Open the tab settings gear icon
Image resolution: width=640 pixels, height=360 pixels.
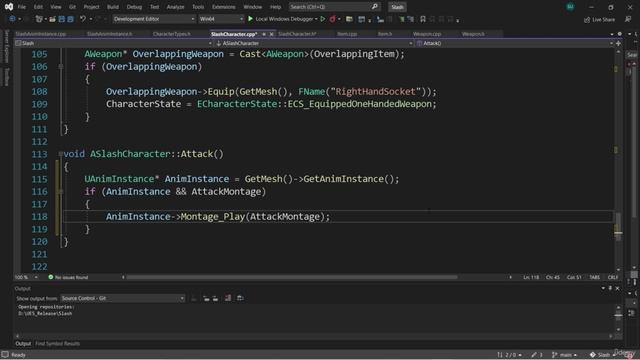tap(620, 34)
